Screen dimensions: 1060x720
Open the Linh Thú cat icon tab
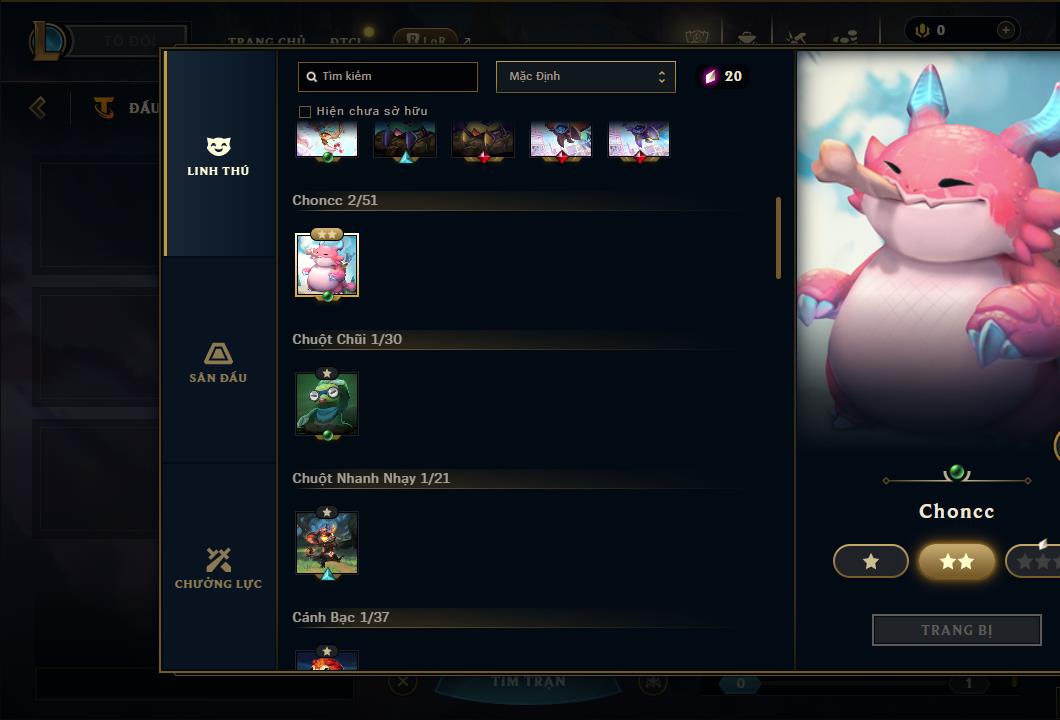point(218,155)
